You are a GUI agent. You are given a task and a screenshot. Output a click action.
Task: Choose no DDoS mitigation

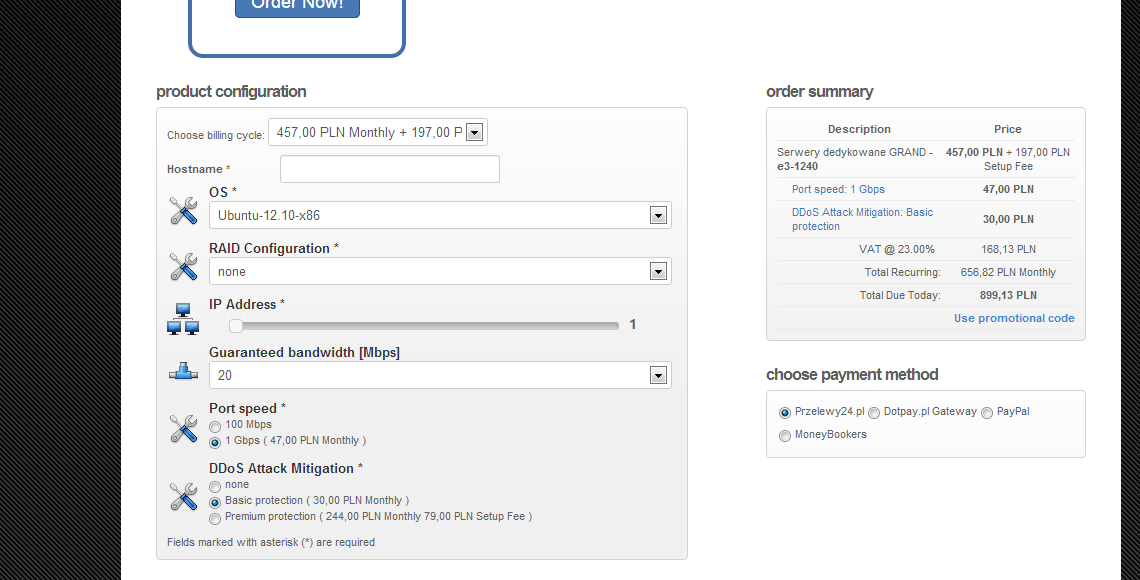[x=215, y=487]
